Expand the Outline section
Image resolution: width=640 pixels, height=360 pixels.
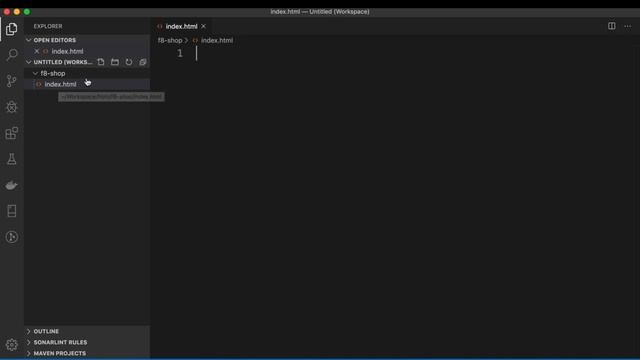pyautogui.click(x=87, y=331)
